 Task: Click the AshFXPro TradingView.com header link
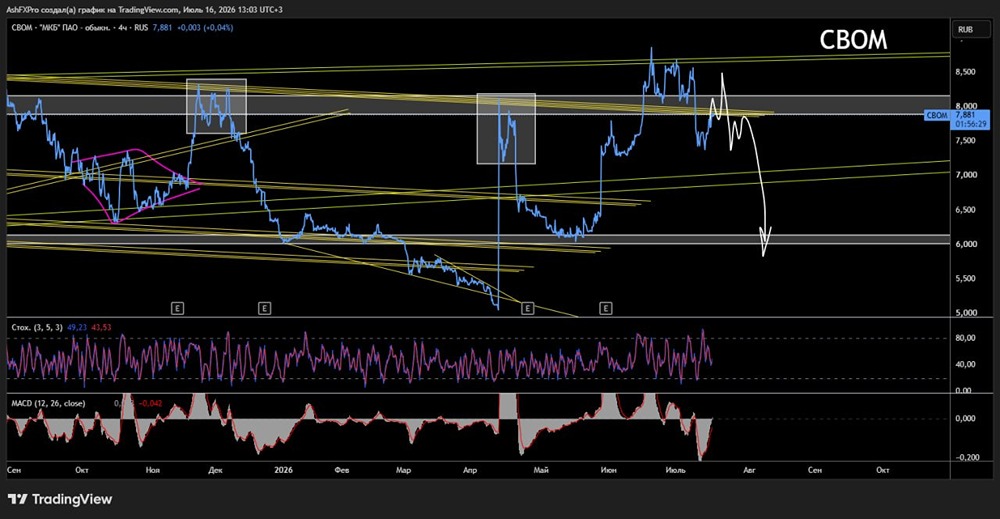143,10
